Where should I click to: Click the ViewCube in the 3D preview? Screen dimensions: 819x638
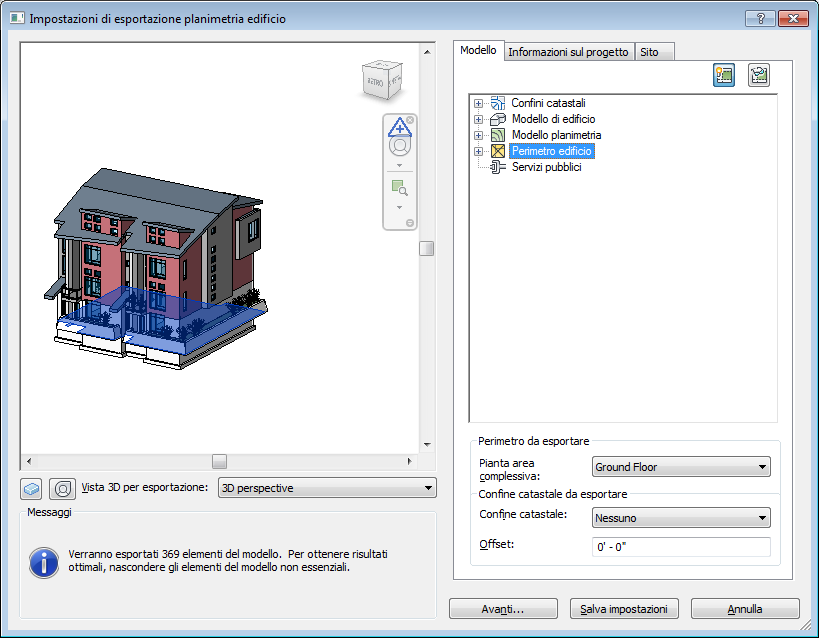[382, 80]
